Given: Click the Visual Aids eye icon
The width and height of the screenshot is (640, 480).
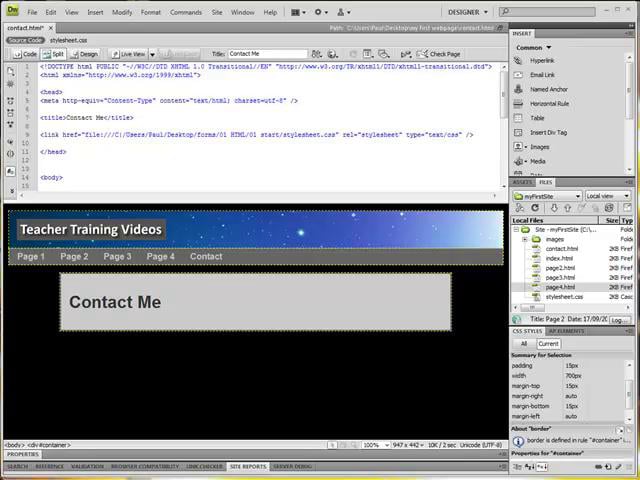Looking at the screenshot, I should 384,54.
